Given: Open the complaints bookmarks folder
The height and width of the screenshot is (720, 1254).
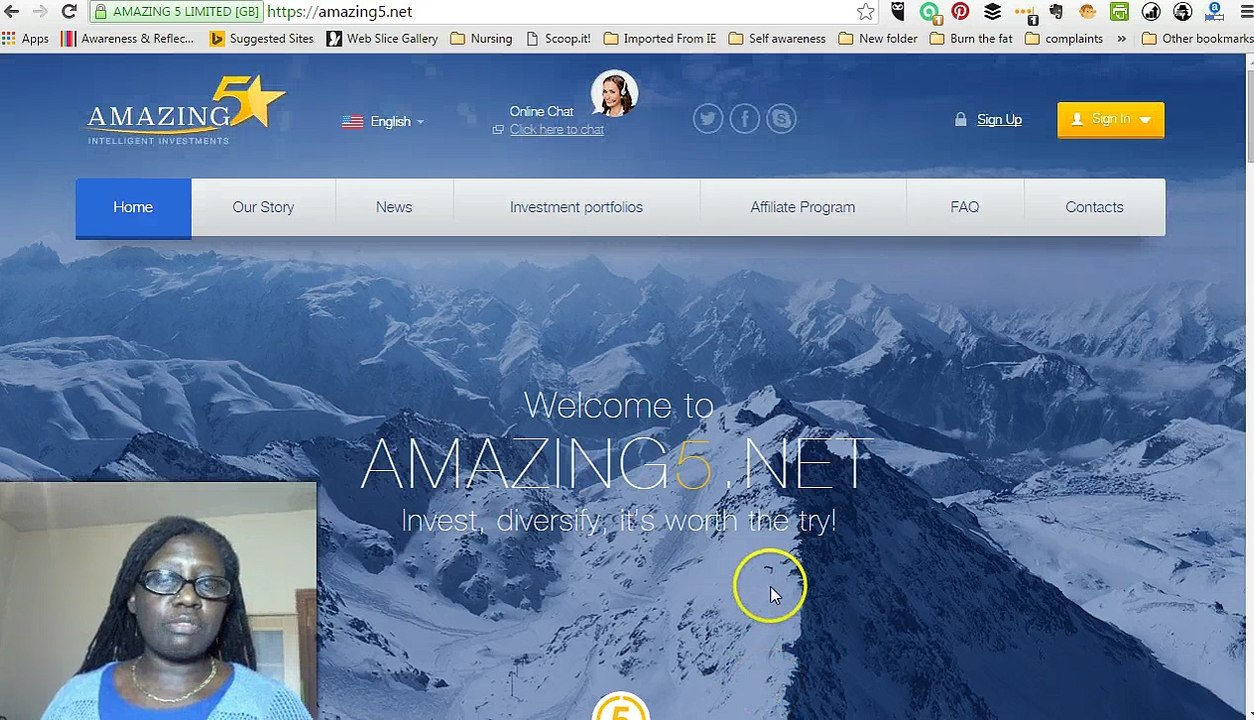Looking at the screenshot, I should tap(1064, 39).
